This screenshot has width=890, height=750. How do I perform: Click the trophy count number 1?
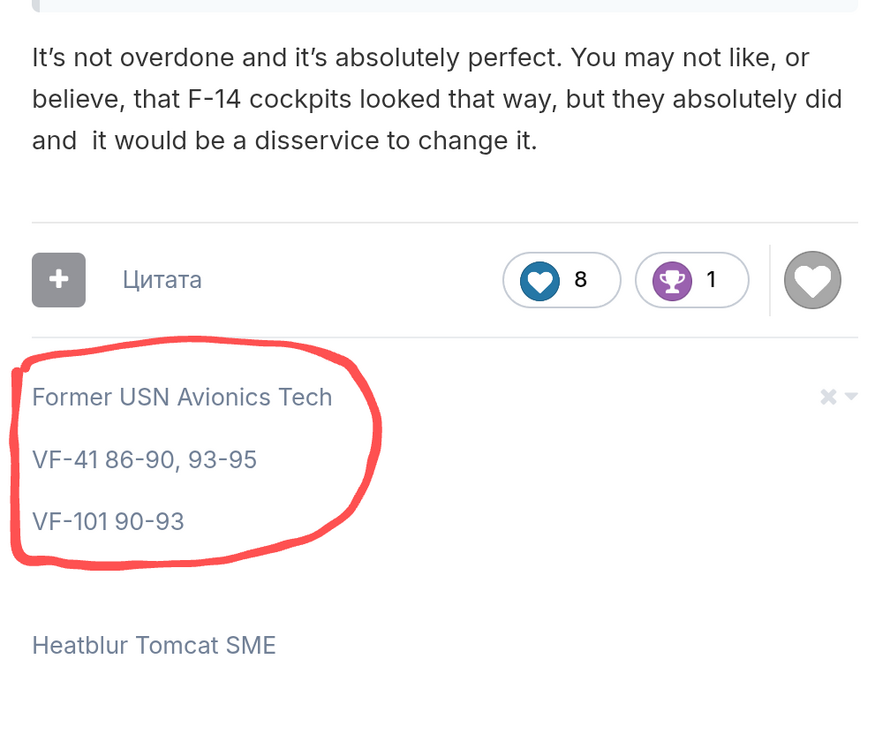tap(712, 280)
